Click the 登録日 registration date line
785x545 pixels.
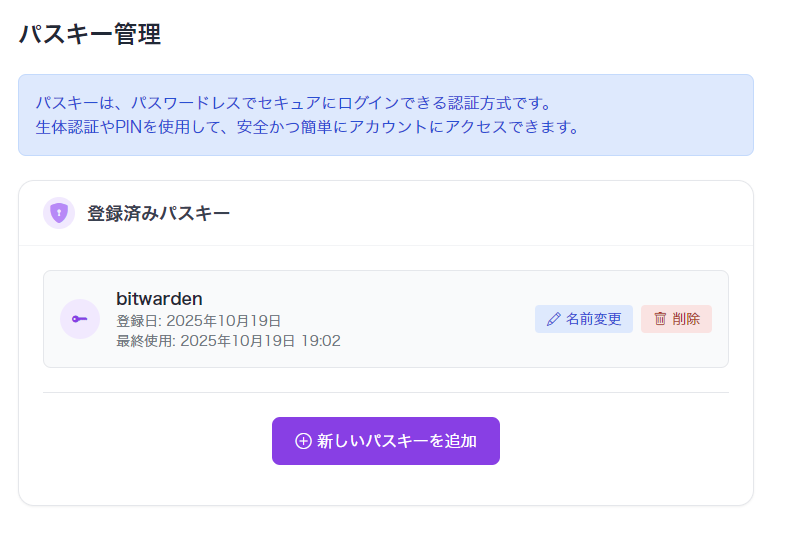tap(198, 321)
